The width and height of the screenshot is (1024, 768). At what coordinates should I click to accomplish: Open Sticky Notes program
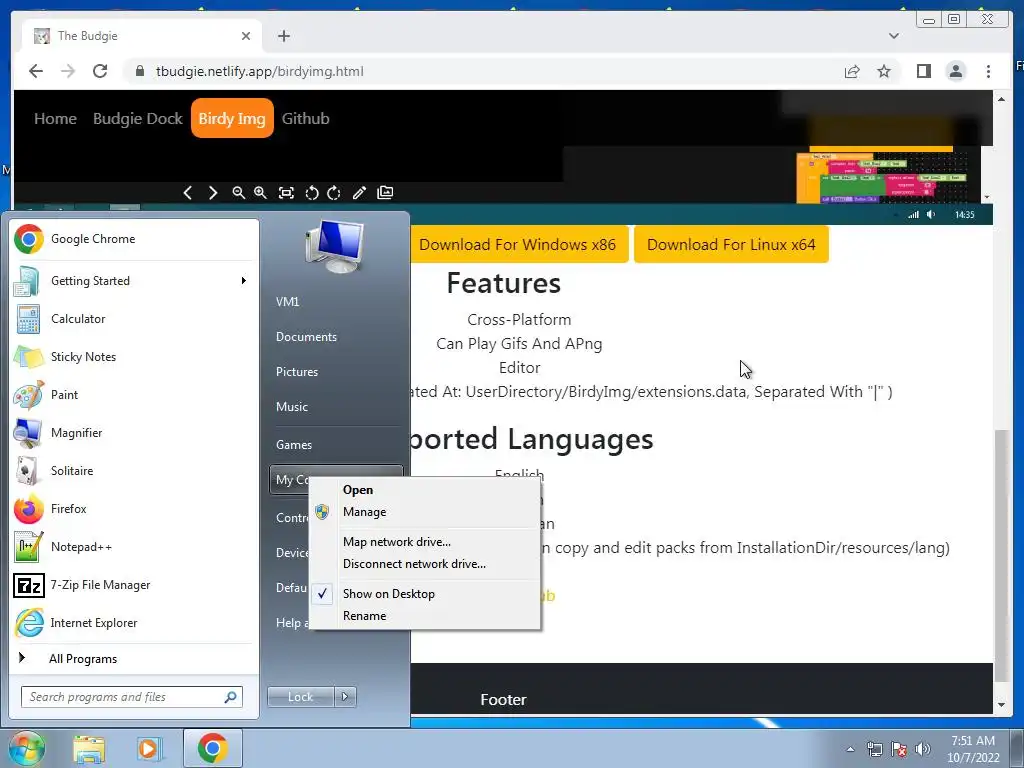(x=134, y=357)
